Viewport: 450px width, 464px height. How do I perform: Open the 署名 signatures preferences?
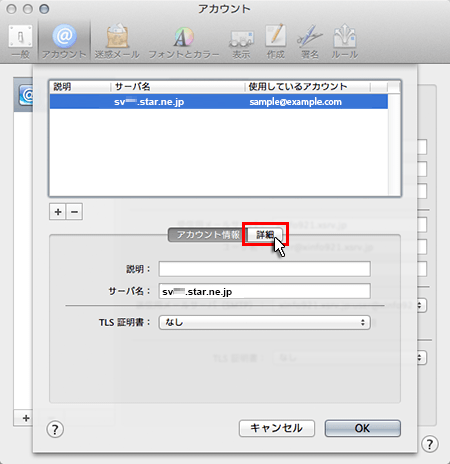click(310, 41)
